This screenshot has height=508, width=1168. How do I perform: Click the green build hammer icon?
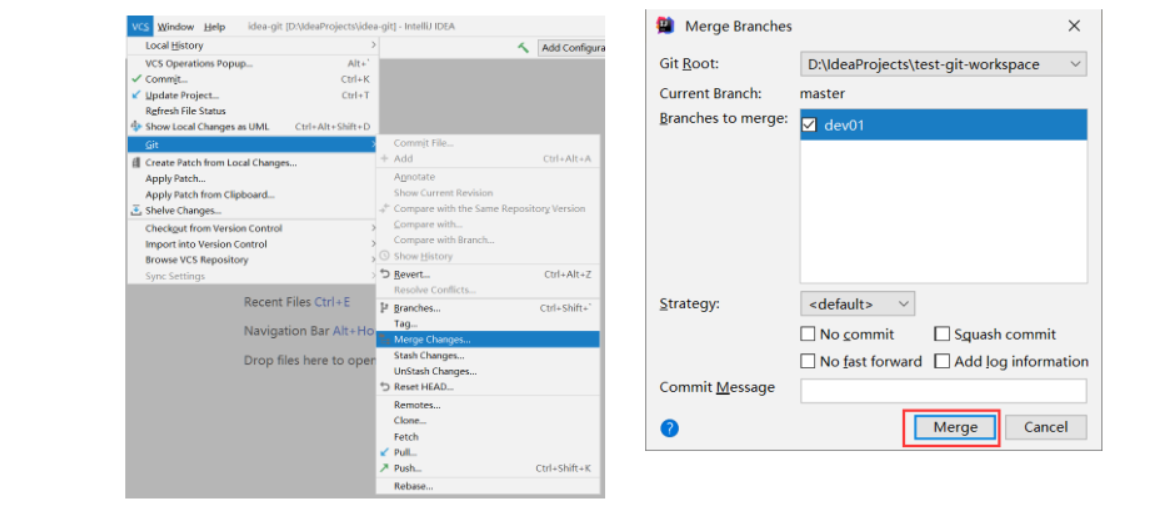tap(524, 48)
